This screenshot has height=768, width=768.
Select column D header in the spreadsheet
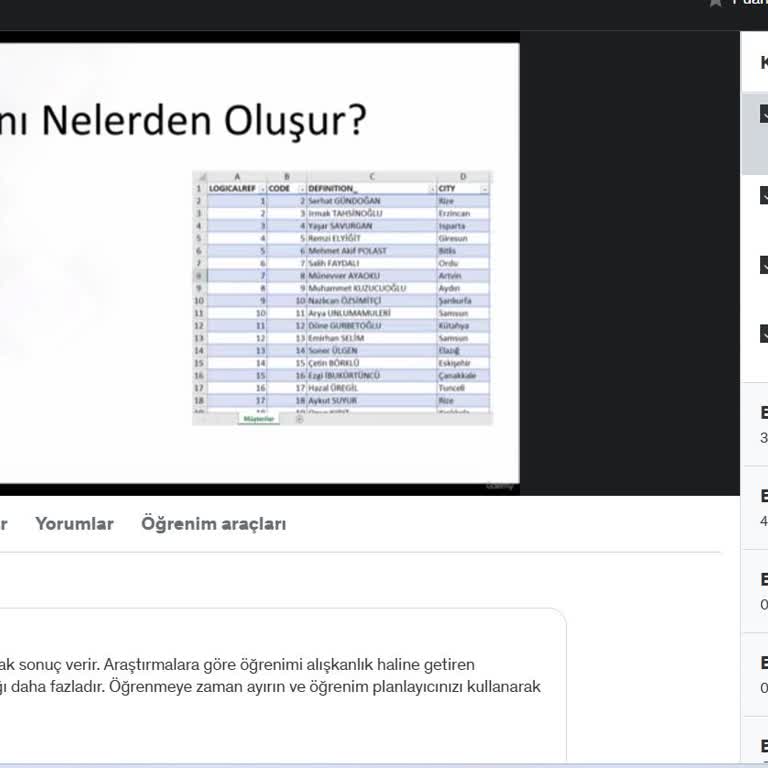[x=463, y=176]
